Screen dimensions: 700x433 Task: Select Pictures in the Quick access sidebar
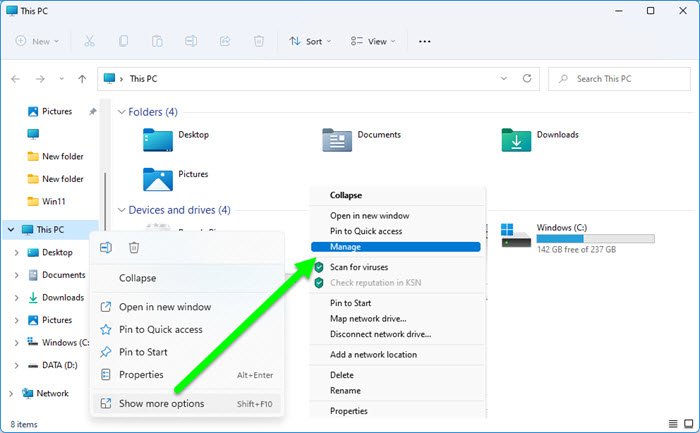50,112
